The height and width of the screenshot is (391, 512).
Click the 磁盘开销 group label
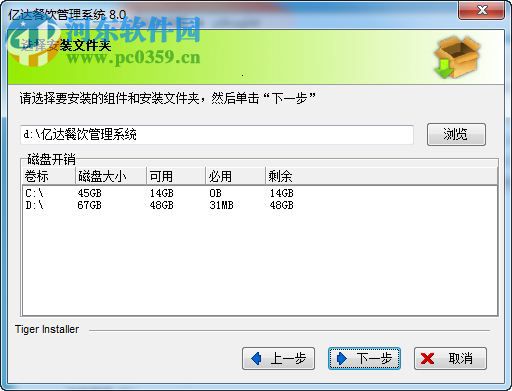(x=52, y=159)
